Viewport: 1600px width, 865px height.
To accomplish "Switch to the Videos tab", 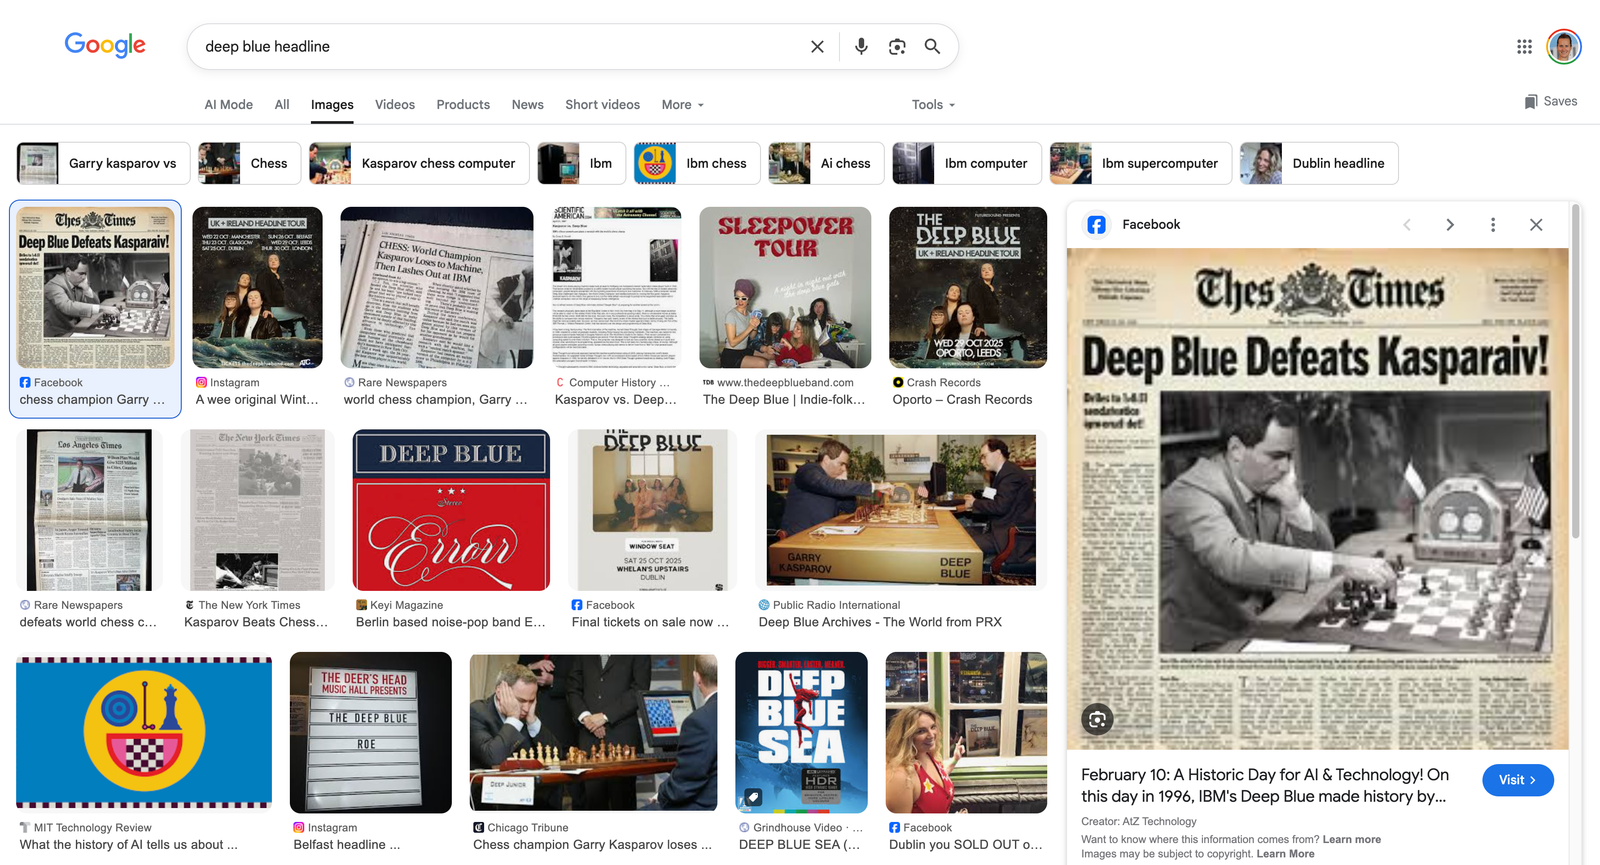I will (x=394, y=105).
